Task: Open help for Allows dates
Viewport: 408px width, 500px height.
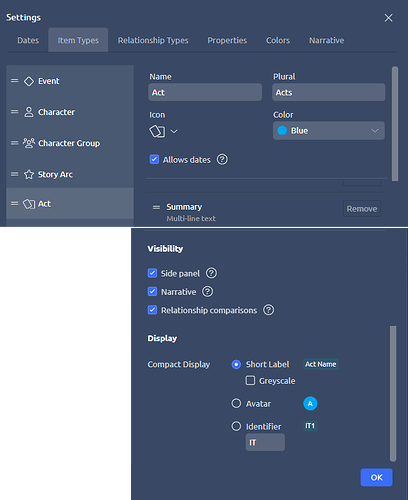Action: point(222,159)
